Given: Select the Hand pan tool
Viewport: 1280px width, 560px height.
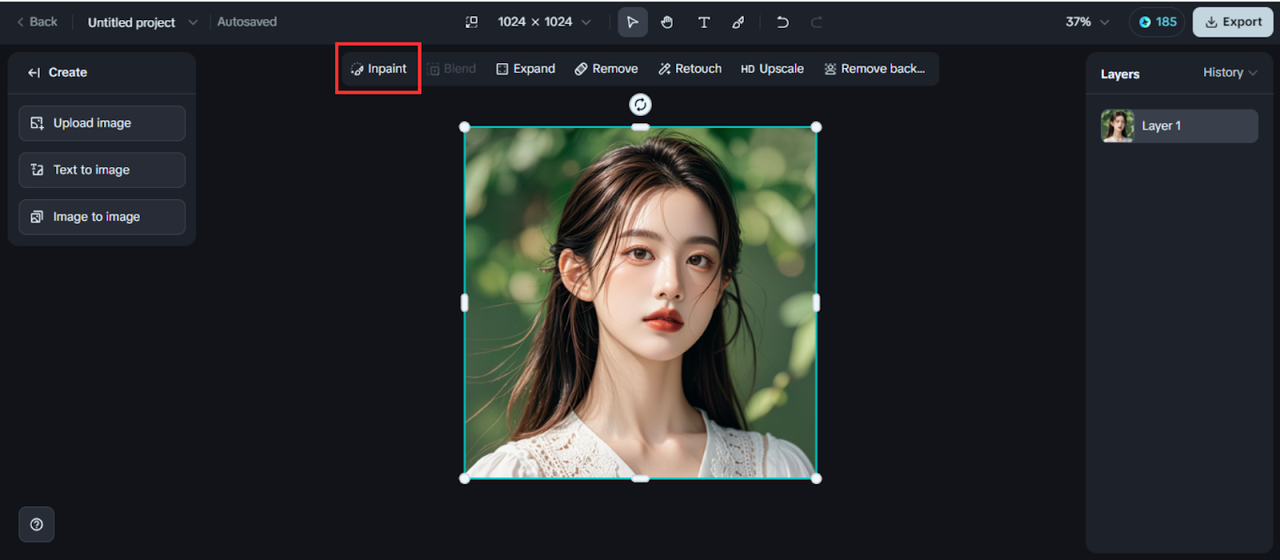Looking at the screenshot, I should click(667, 22).
